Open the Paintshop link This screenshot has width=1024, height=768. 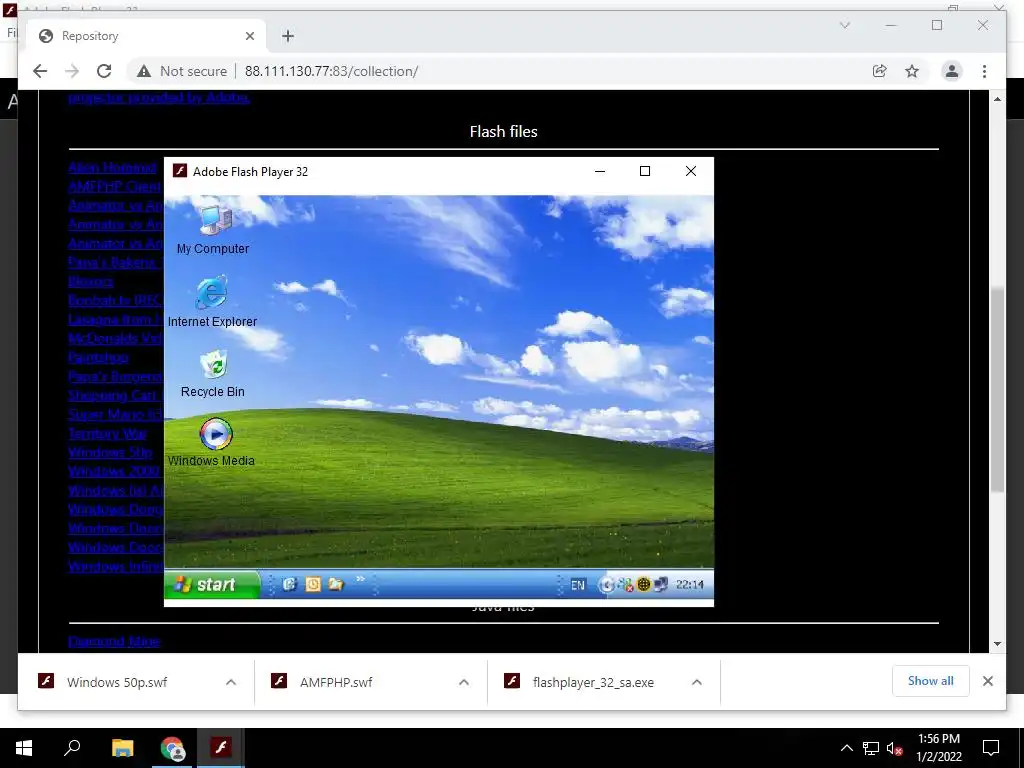tap(98, 357)
